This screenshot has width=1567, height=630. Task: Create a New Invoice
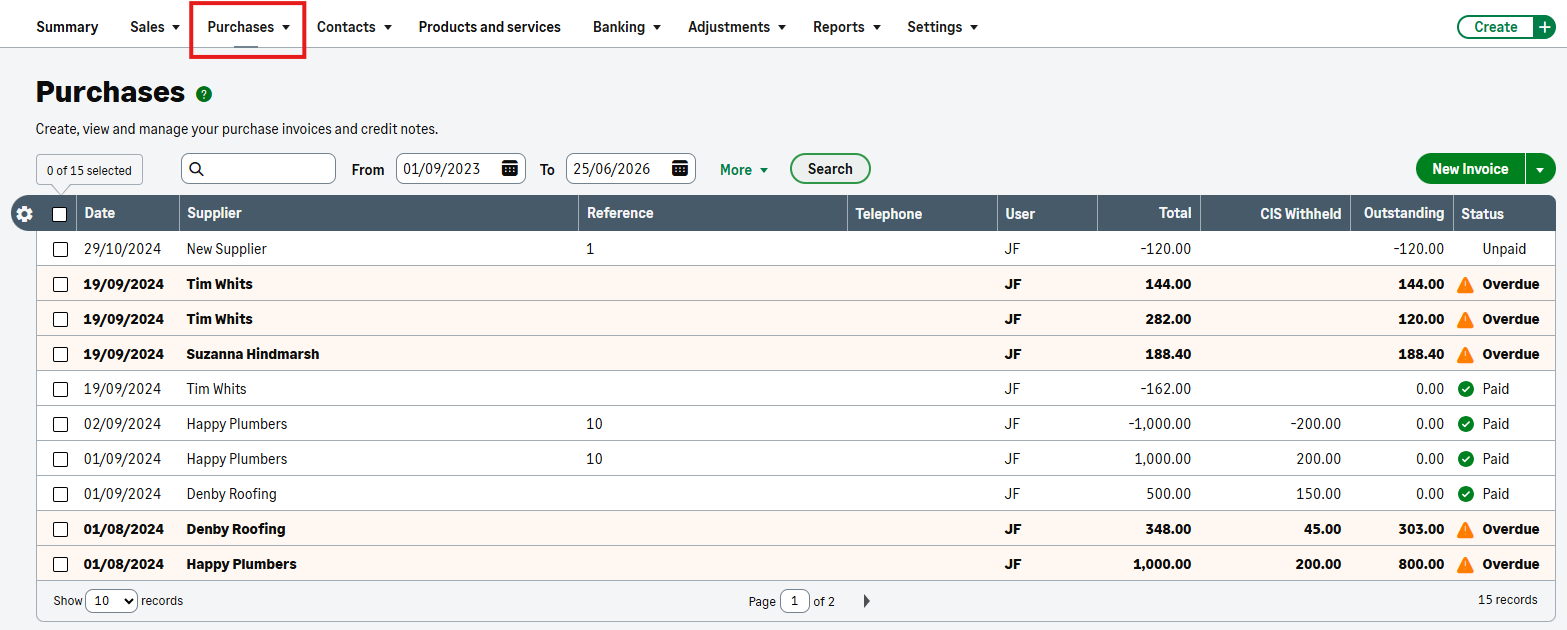(x=1470, y=169)
